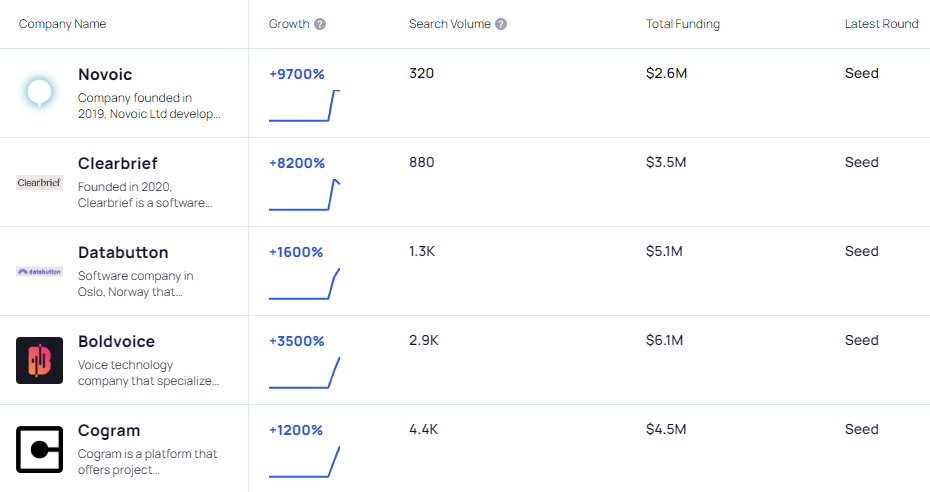Select the +1600% growth value
The image size is (930, 492).
click(296, 252)
